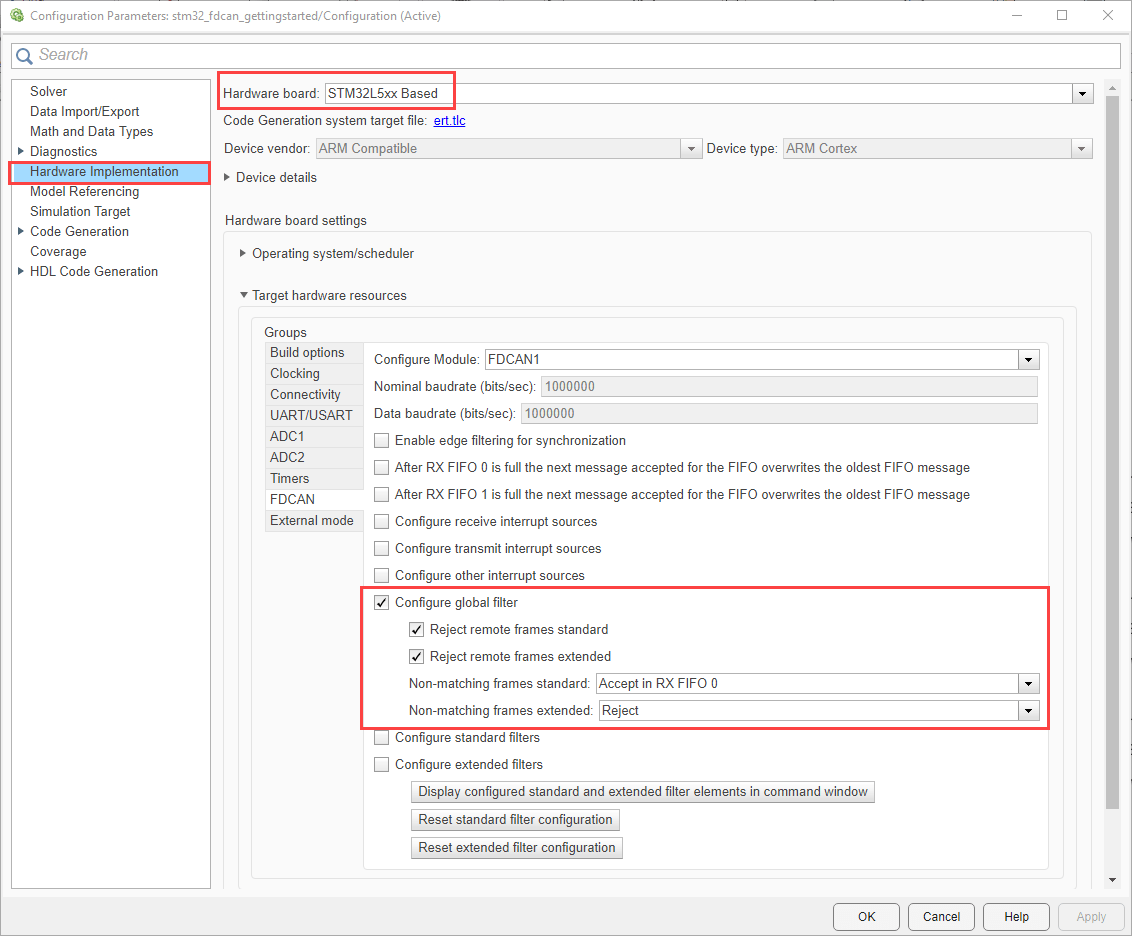Click scrollbar up arrow at top right

click(1112, 88)
